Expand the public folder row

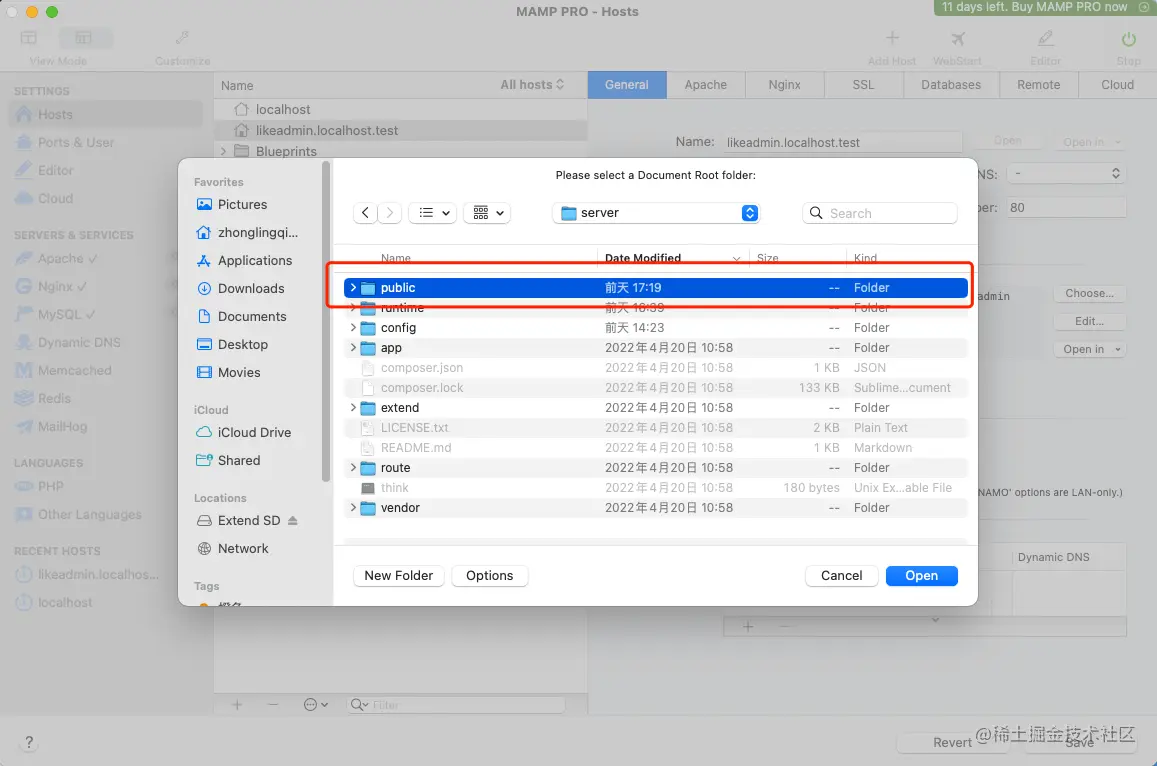tap(353, 288)
